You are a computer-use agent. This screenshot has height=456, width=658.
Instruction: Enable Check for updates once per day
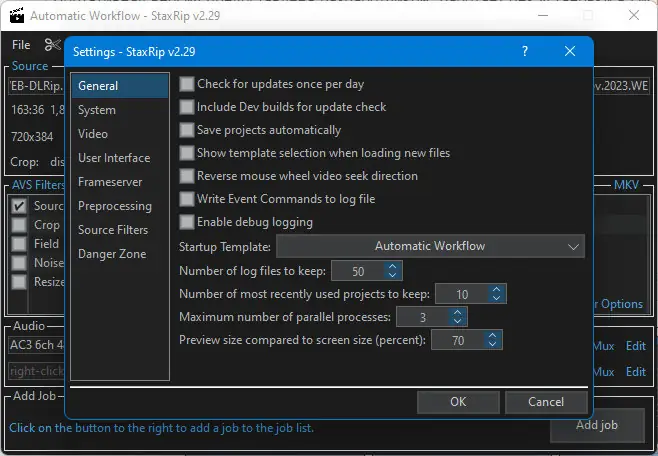click(187, 84)
